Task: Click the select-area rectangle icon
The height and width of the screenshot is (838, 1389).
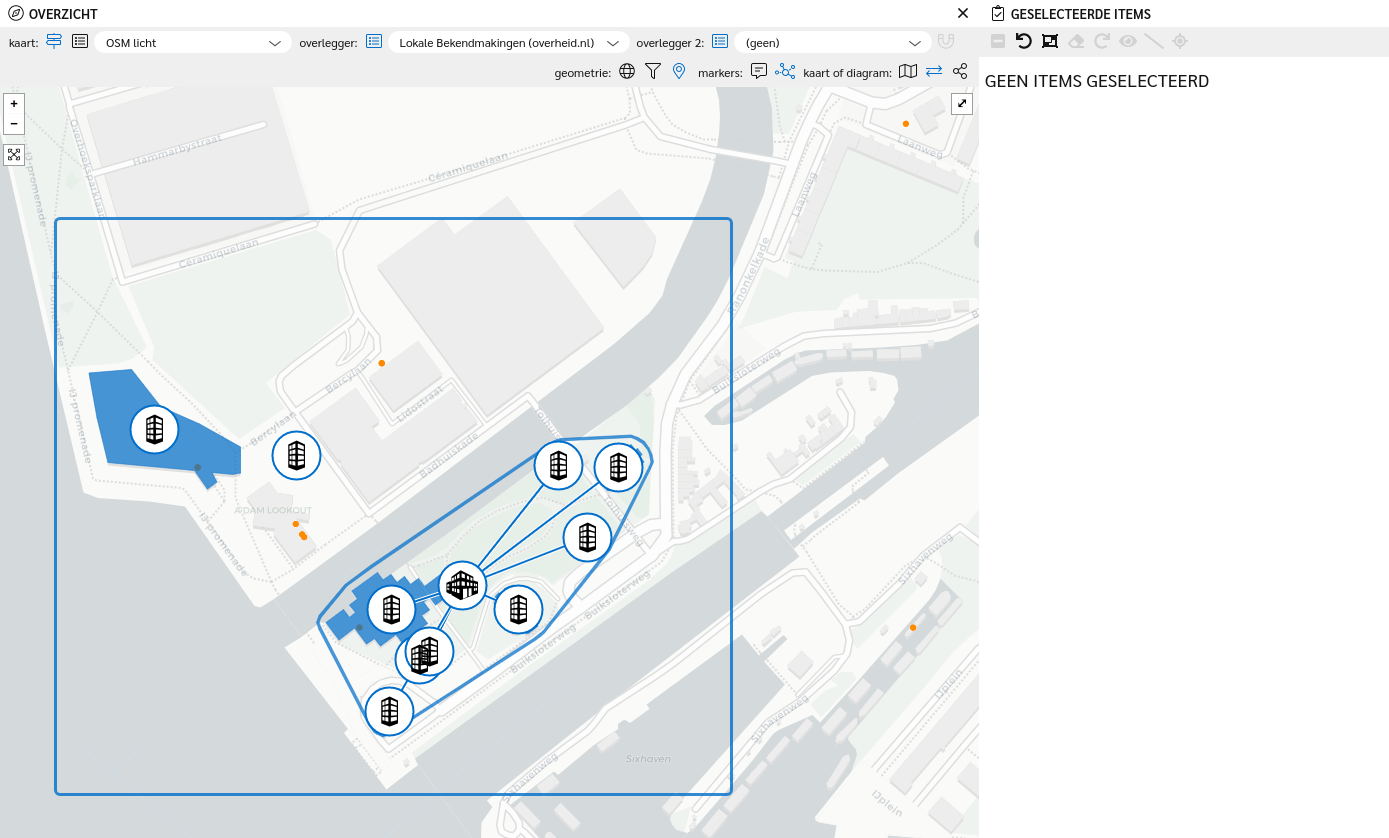Action: tap(1049, 41)
